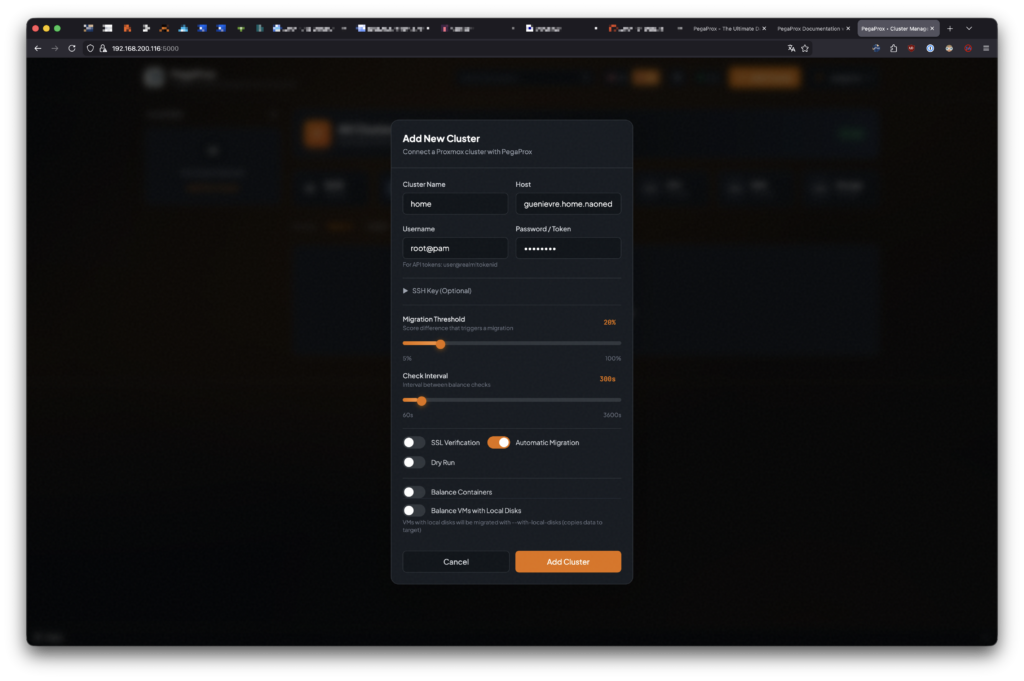Bookmark this page with the star icon
This screenshot has width=1024, height=681.
tap(805, 48)
